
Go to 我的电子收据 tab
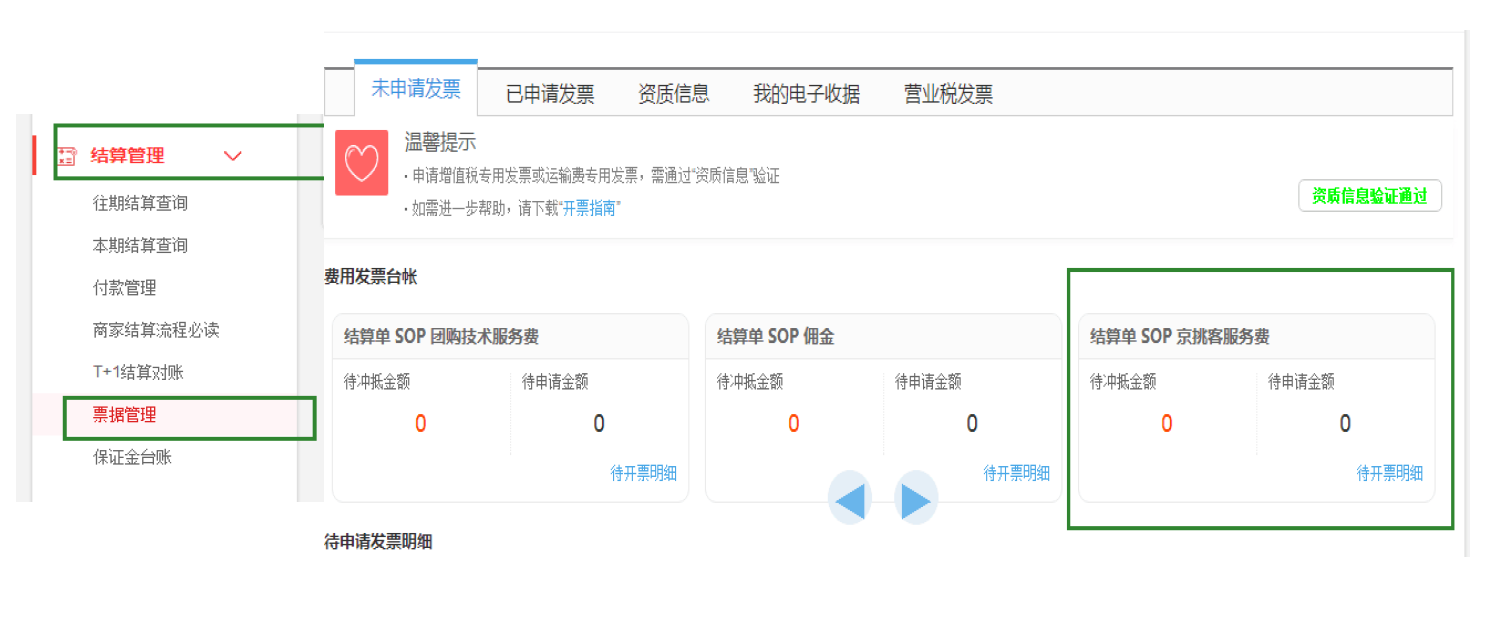pos(806,94)
